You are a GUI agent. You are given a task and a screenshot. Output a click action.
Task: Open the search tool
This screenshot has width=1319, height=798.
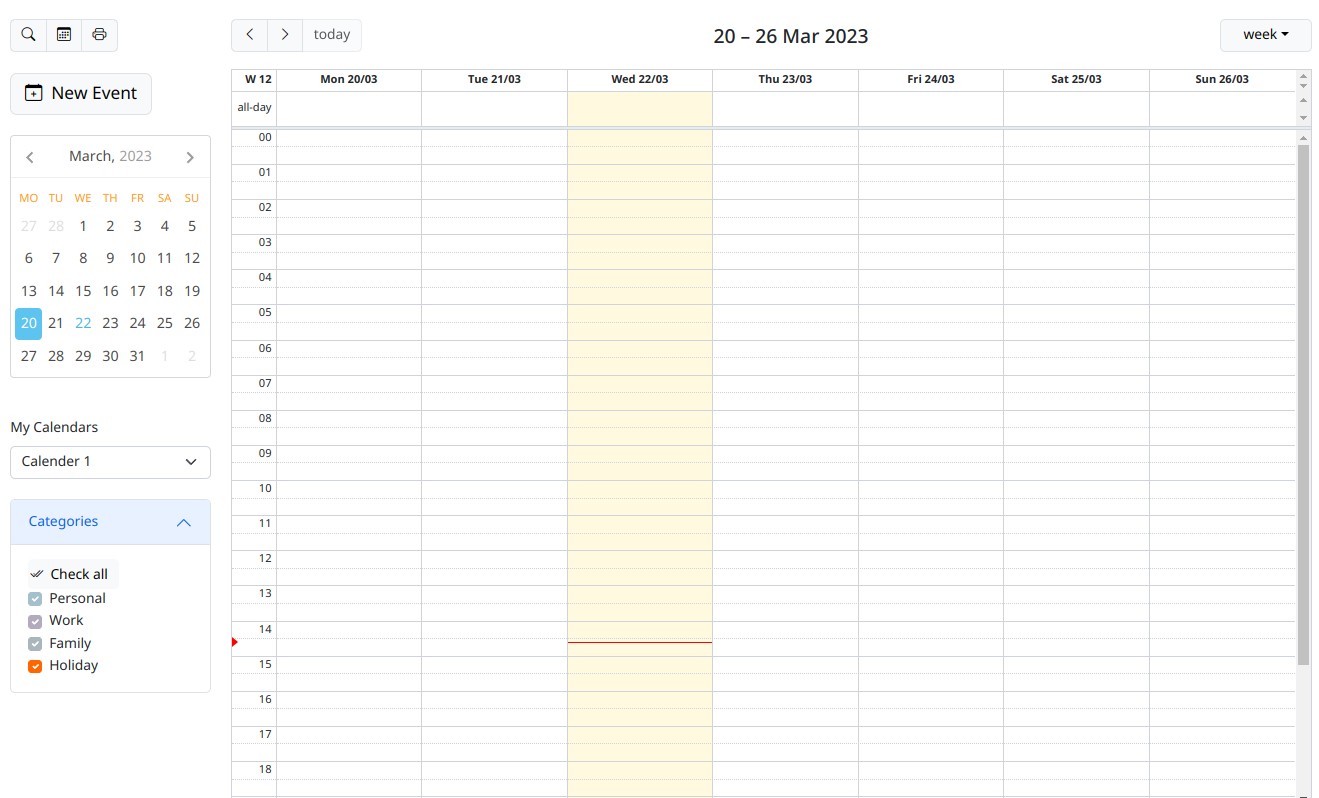27,34
